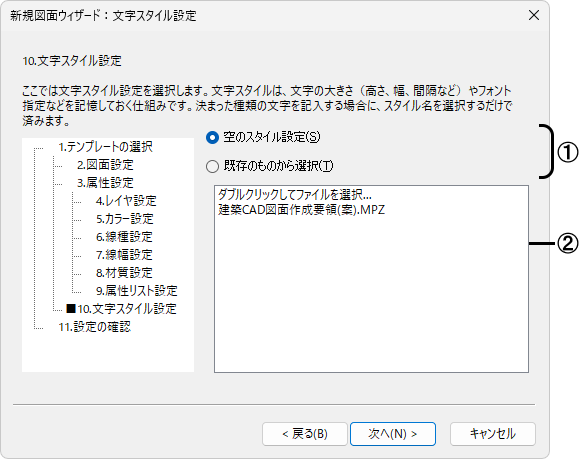
Task: Open step 1.テンプレートの選択 in the tree
Action: [x=105, y=147]
